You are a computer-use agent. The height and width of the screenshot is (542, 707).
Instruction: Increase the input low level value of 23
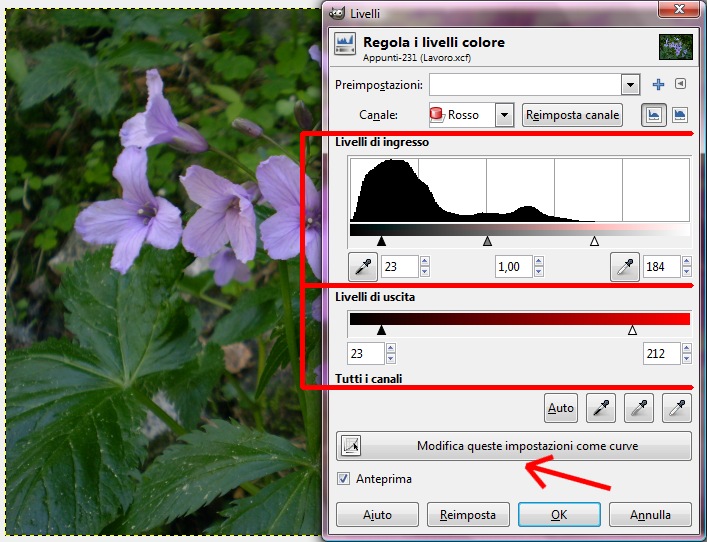(424, 262)
